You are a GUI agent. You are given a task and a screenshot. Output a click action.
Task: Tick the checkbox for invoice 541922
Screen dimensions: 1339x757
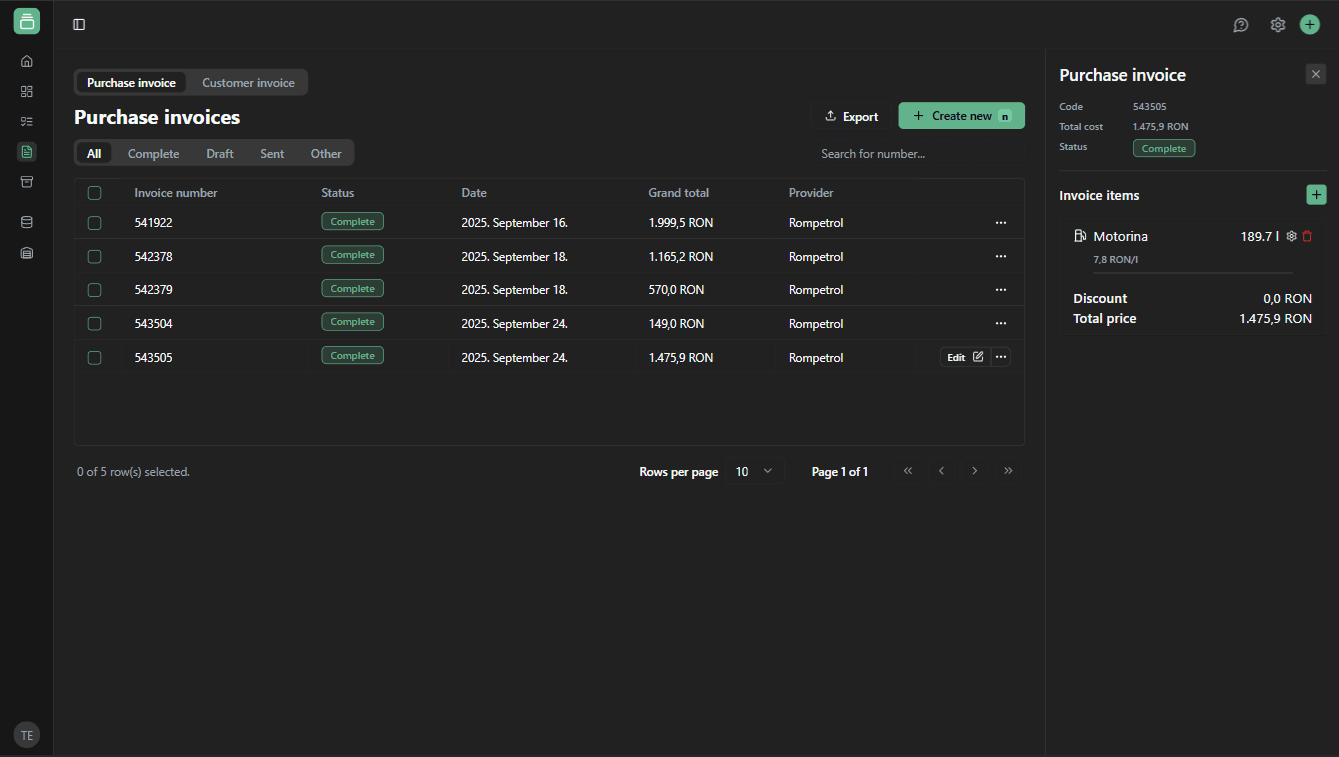[94, 223]
